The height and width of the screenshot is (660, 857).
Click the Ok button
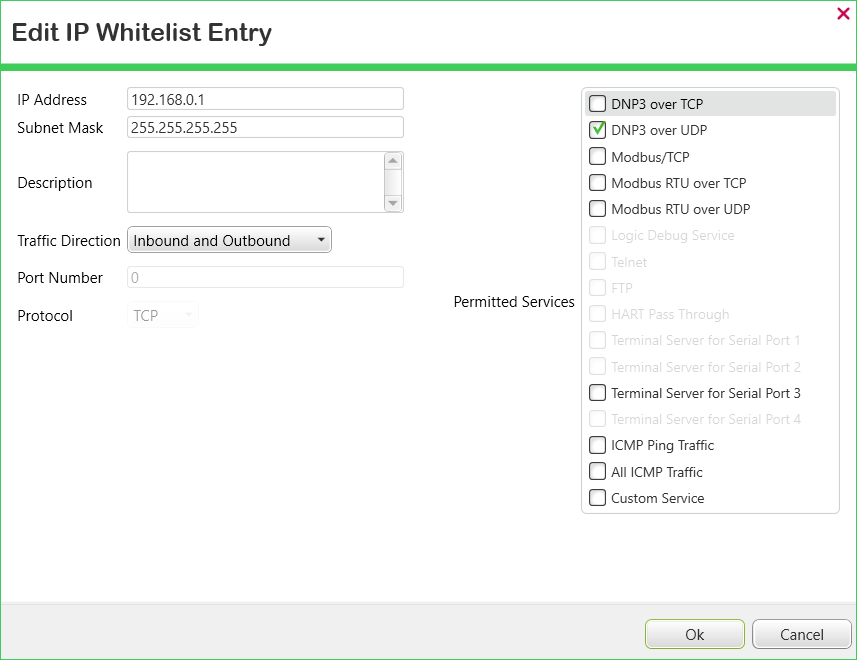695,634
